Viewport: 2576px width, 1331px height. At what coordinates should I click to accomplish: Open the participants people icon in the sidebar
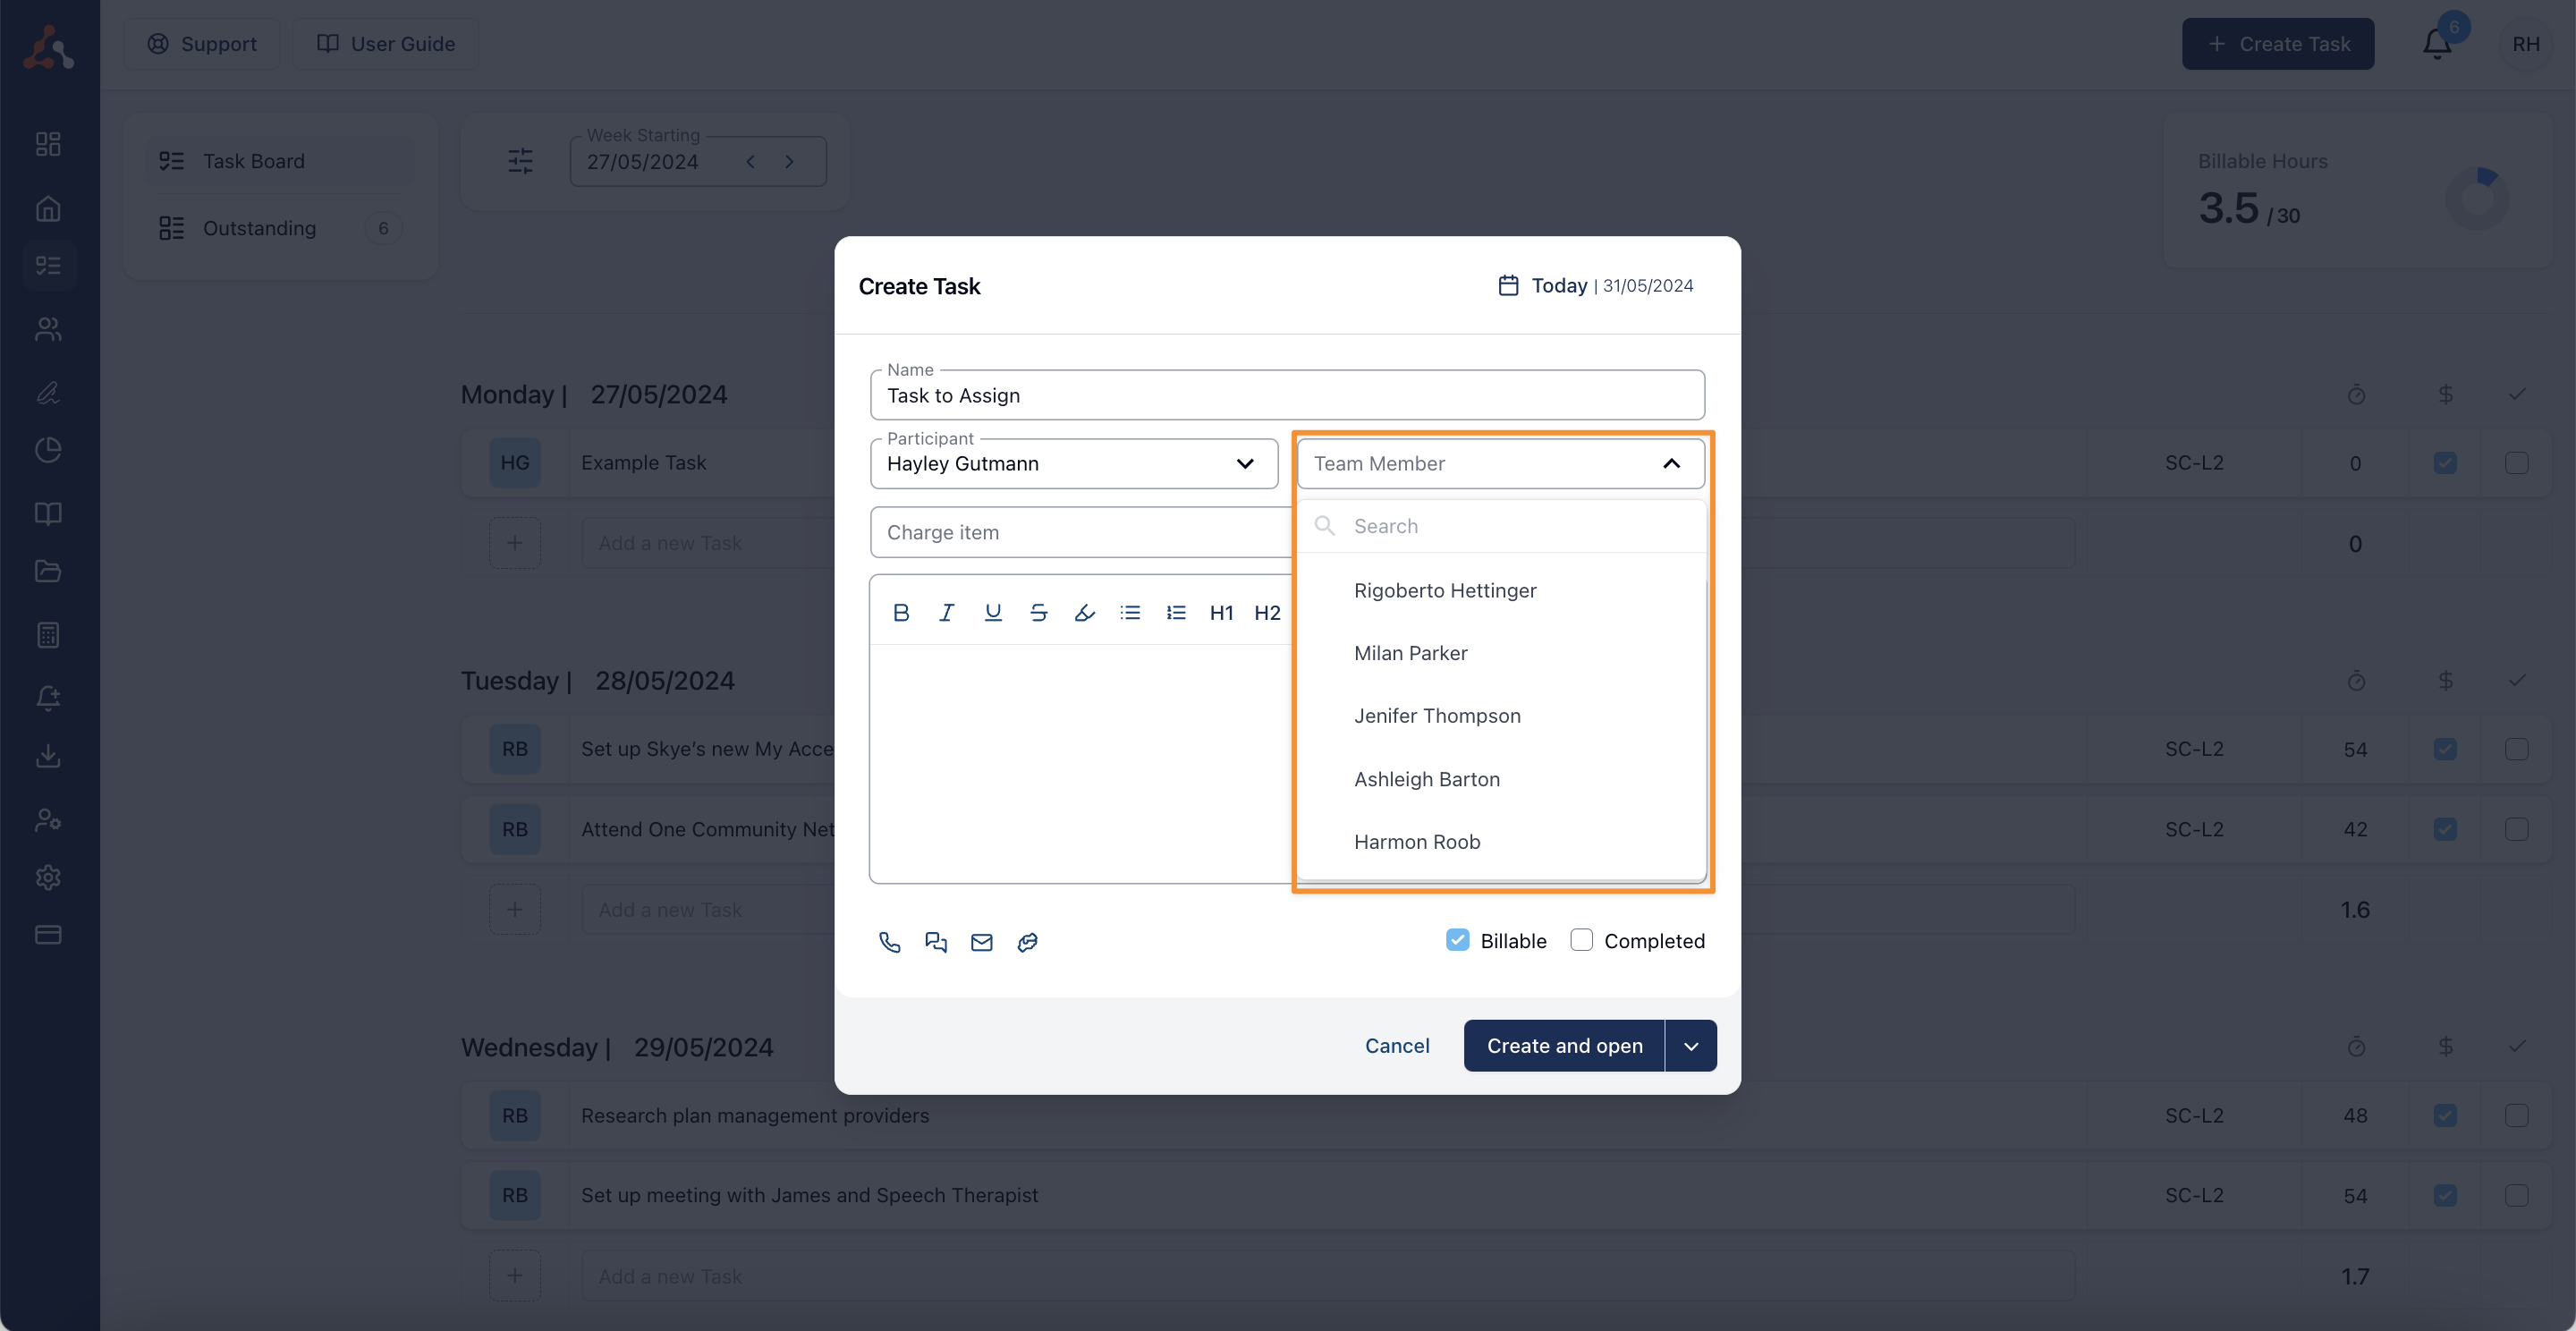click(x=48, y=329)
